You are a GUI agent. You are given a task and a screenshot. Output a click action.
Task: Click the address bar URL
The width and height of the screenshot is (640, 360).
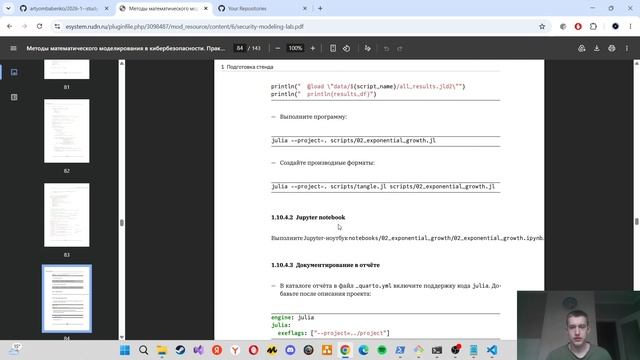pyautogui.click(x=184, y=27)
